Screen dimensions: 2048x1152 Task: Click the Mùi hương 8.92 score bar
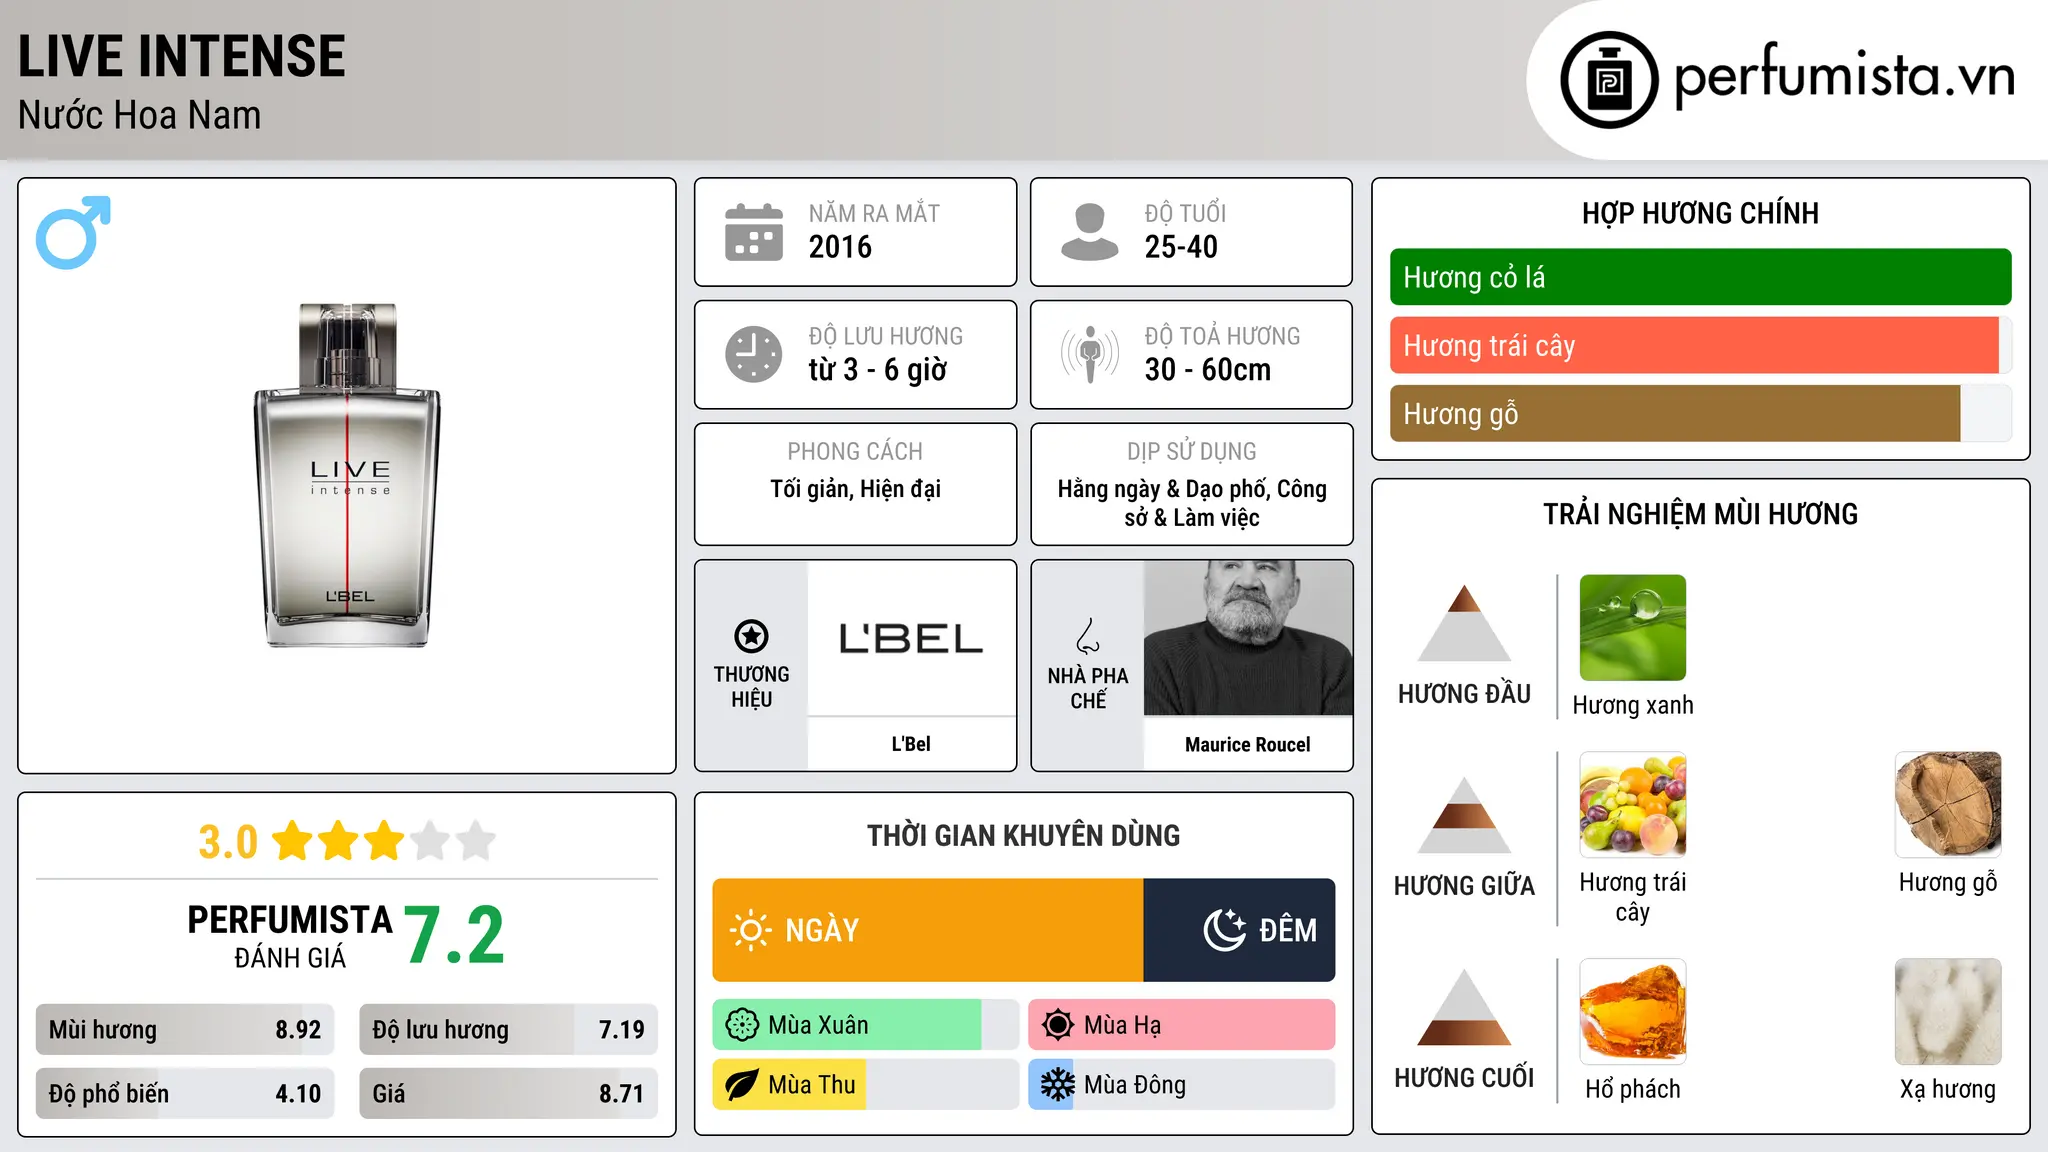pos(185,1029)
